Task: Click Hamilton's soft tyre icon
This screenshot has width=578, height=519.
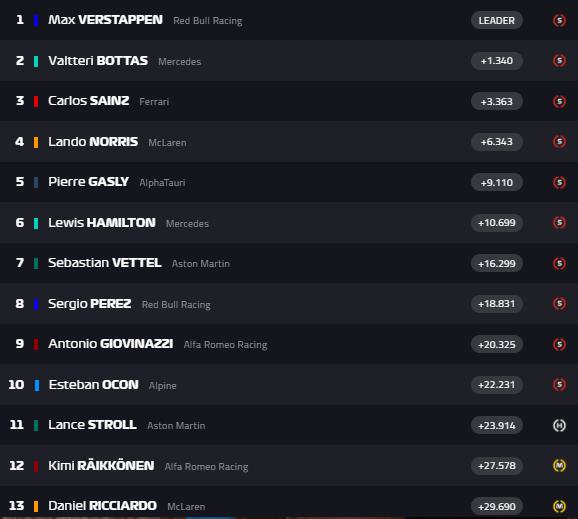Action: [x=559, y=223]
